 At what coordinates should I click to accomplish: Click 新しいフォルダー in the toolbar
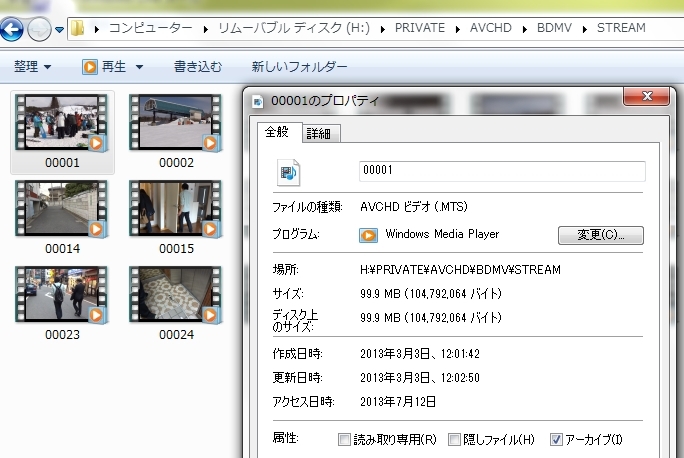[299, 67]
